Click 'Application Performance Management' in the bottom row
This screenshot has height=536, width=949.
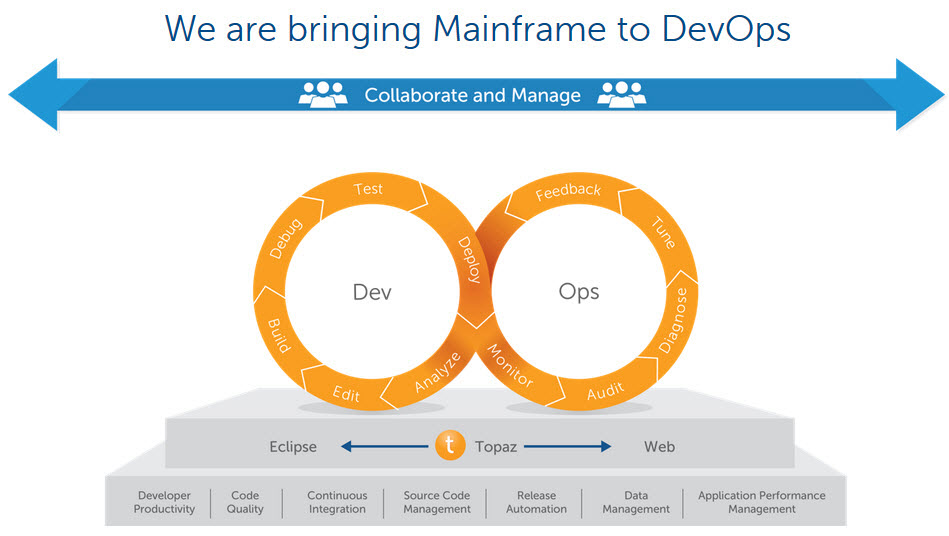click(761, 502)
